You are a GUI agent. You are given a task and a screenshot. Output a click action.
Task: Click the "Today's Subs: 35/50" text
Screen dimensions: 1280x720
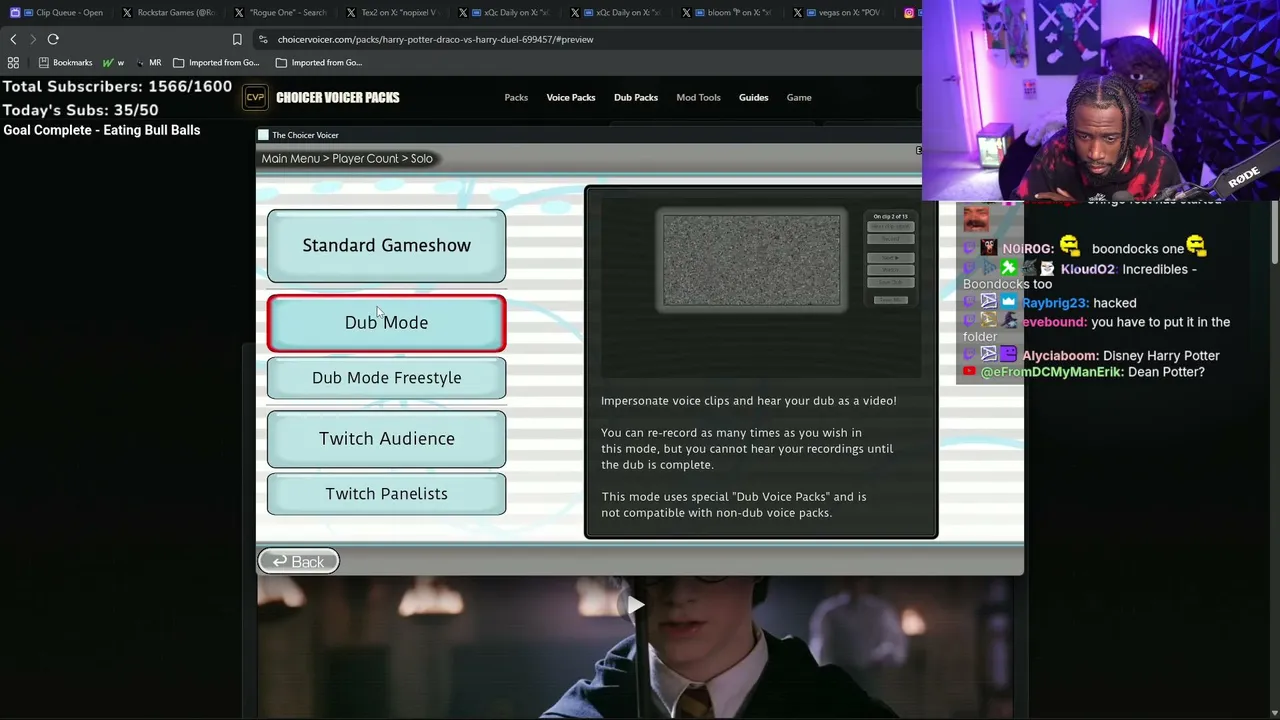pyautogui.click(x=81, y=110)
